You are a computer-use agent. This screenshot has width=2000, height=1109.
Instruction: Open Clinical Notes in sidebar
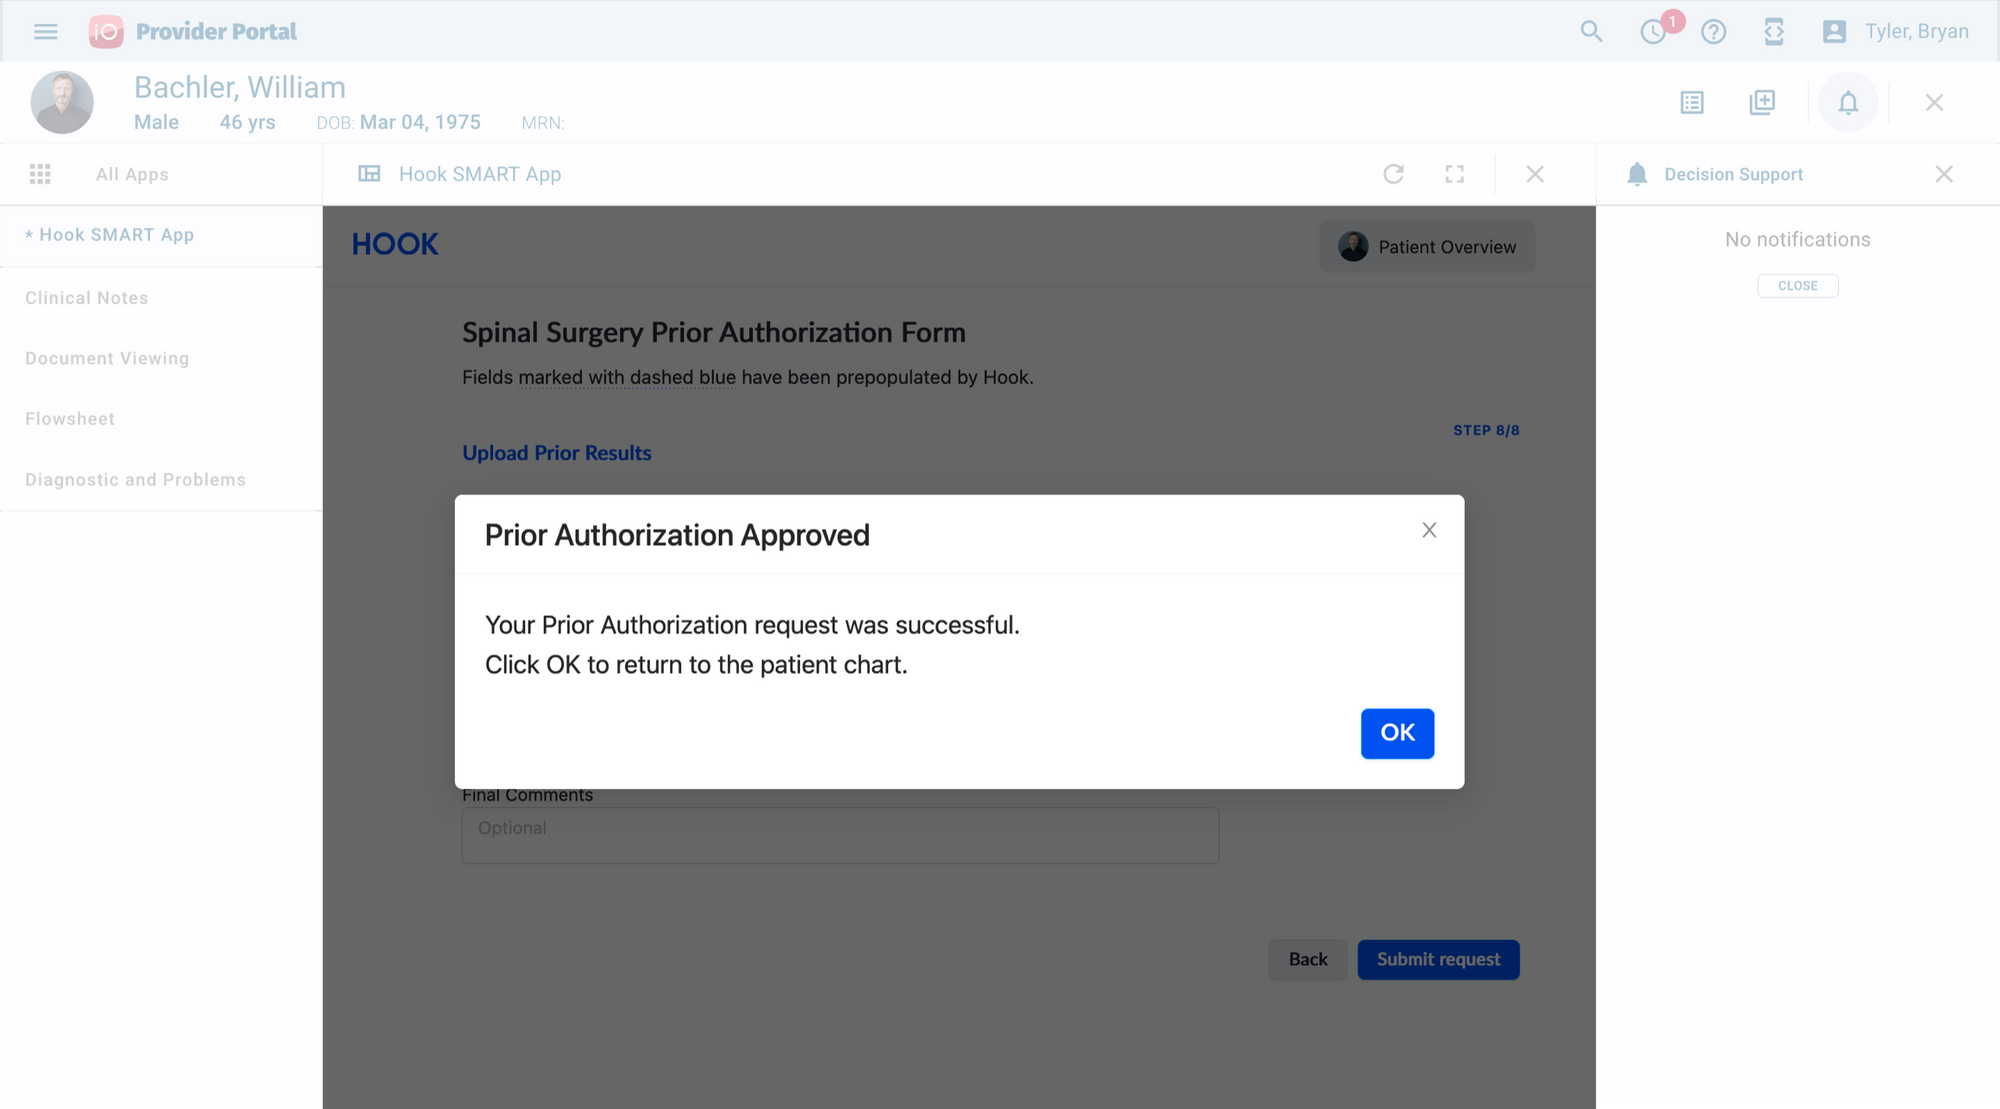point(87,298)
